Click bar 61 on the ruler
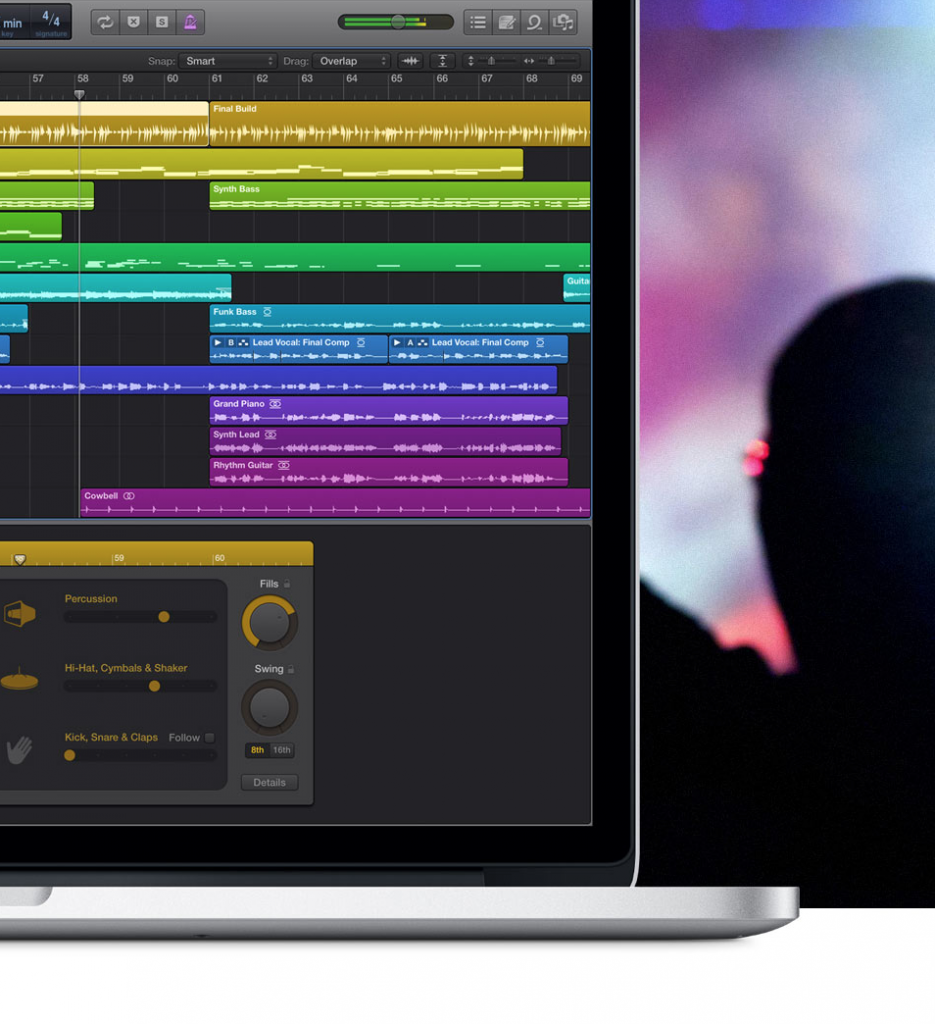This screenshot has height=1024, width=935. (216, 78)
